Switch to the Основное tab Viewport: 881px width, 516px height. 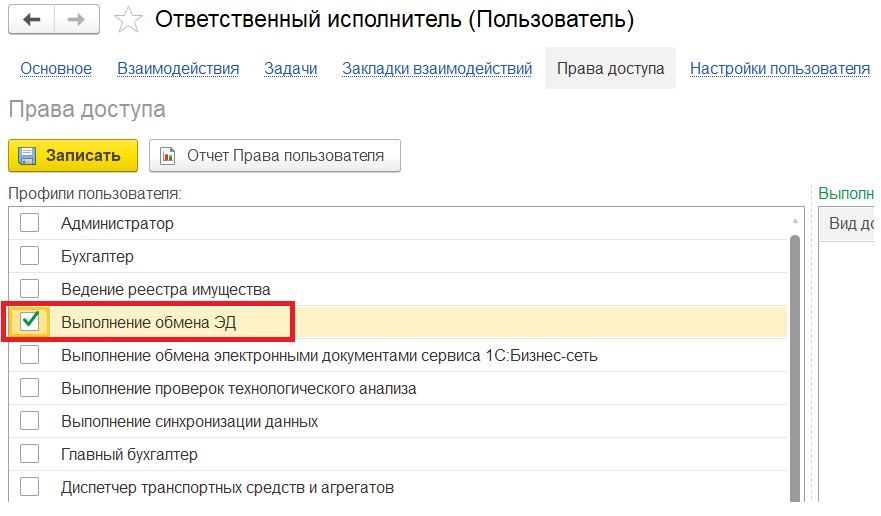point(56,69)
